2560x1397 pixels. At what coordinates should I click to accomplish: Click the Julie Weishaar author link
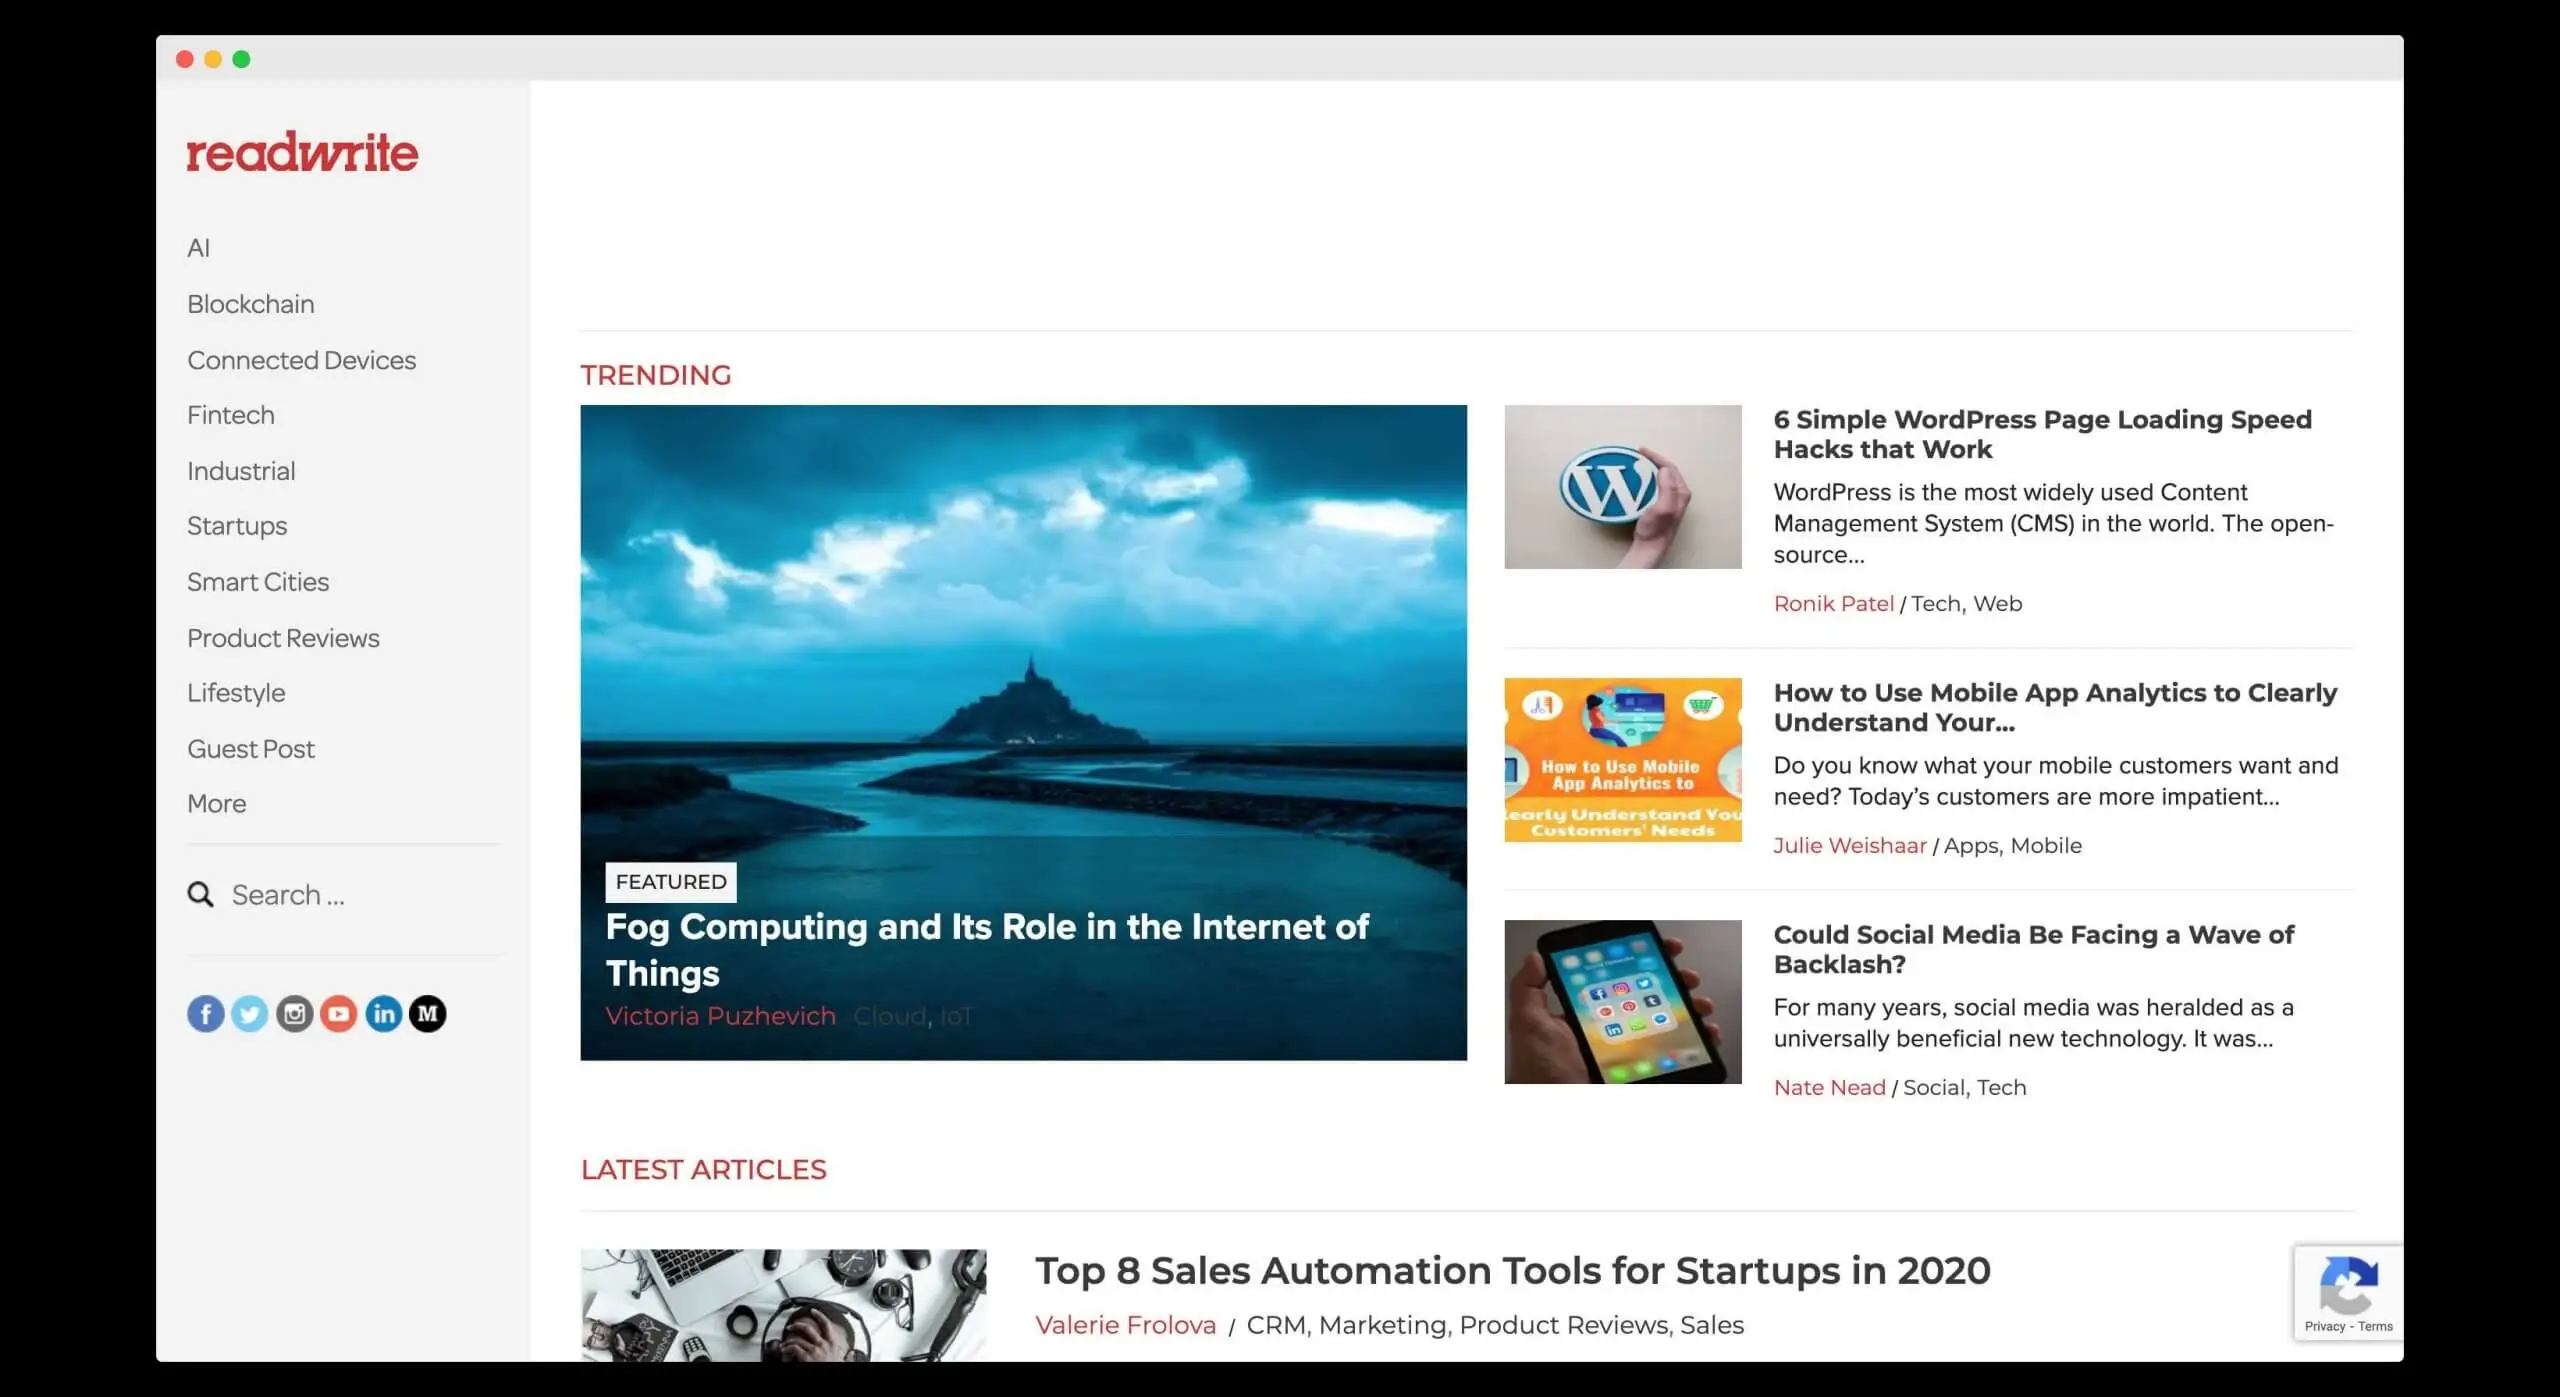[x=1849, y=845]
